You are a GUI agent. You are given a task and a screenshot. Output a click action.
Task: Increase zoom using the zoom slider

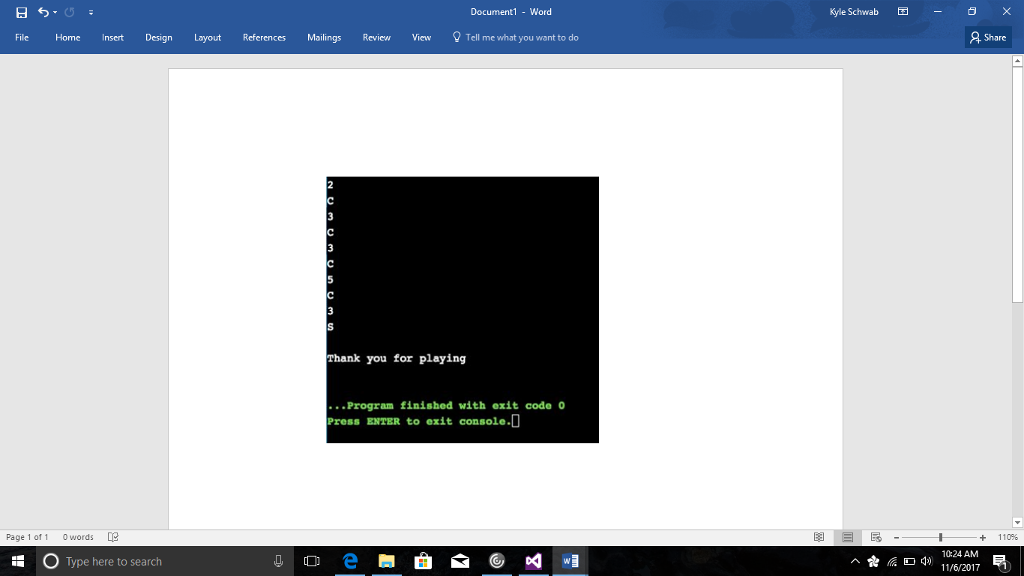[983, 537]
